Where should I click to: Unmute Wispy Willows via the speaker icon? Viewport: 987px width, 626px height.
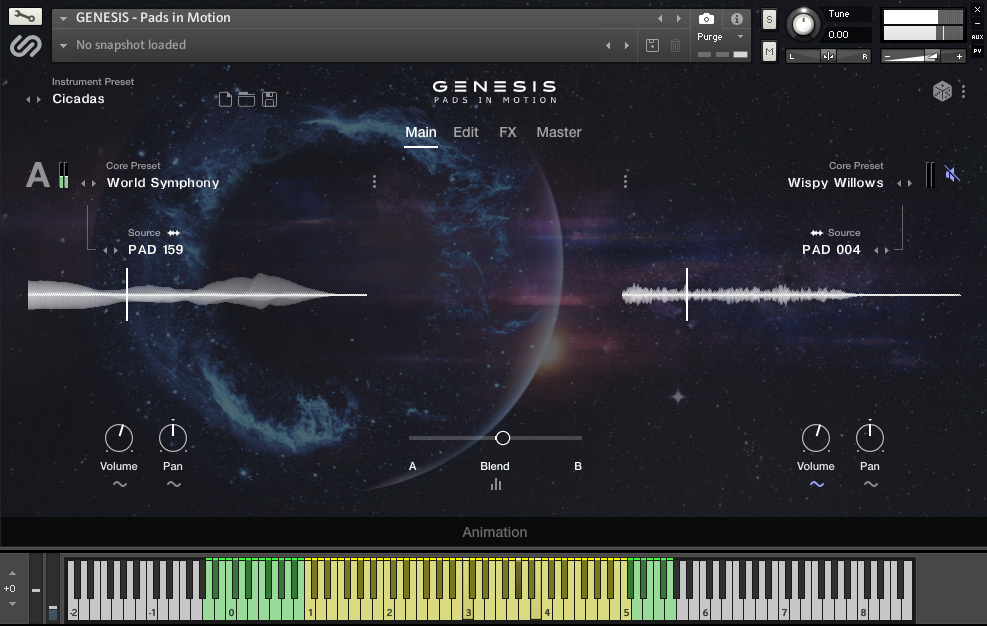950,171
